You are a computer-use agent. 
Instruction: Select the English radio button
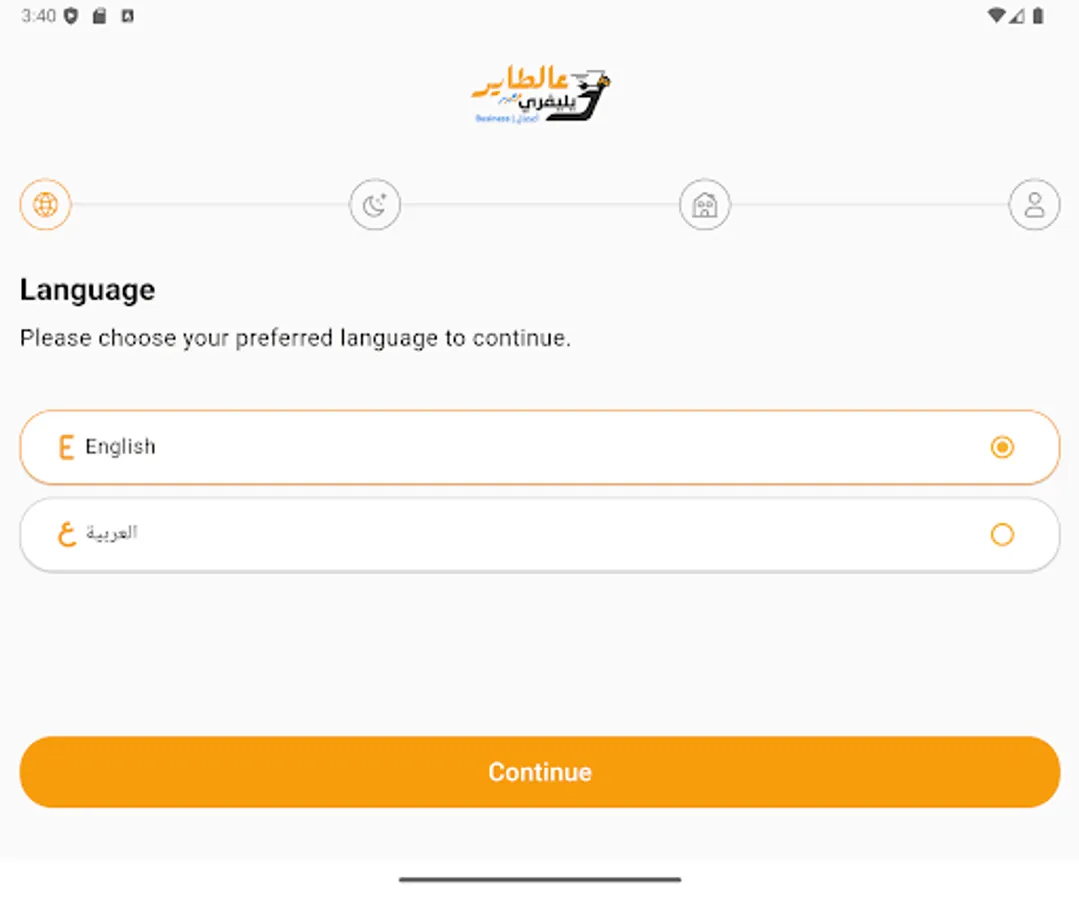tap(1002, 447)
